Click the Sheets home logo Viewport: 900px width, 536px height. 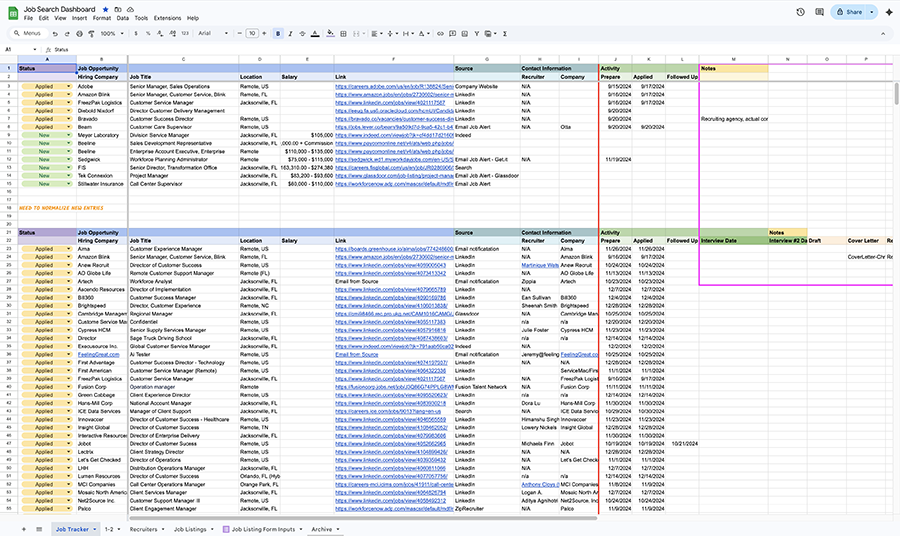click(x=13, y=13)
